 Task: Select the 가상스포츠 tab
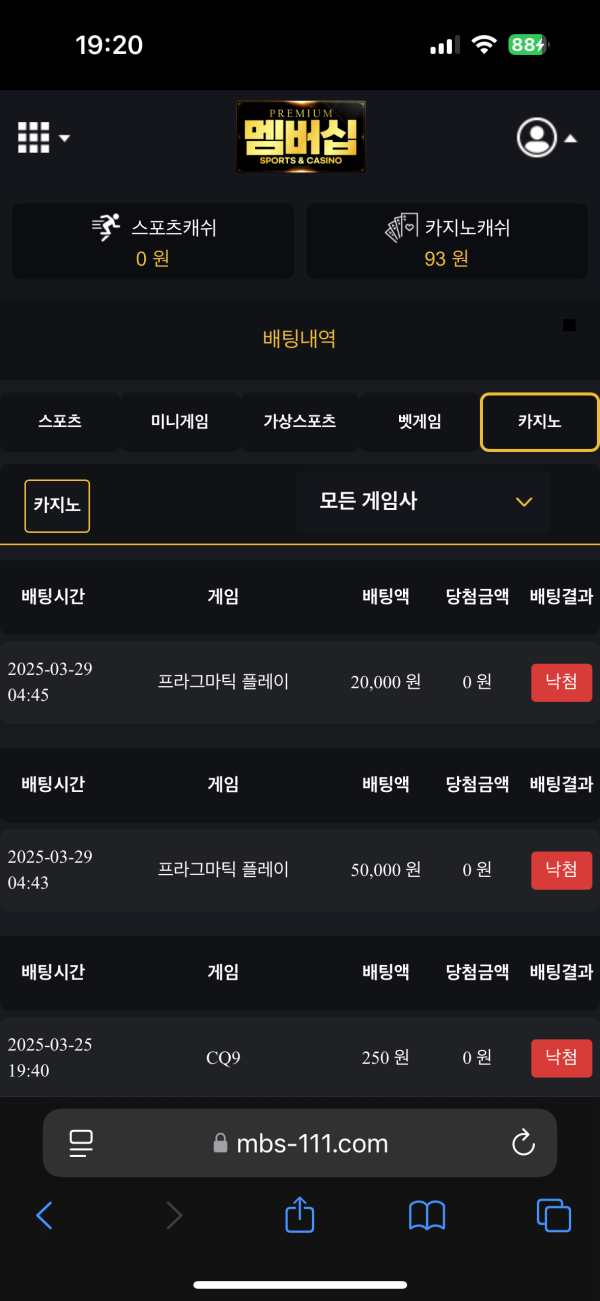(x=300, y=422)
